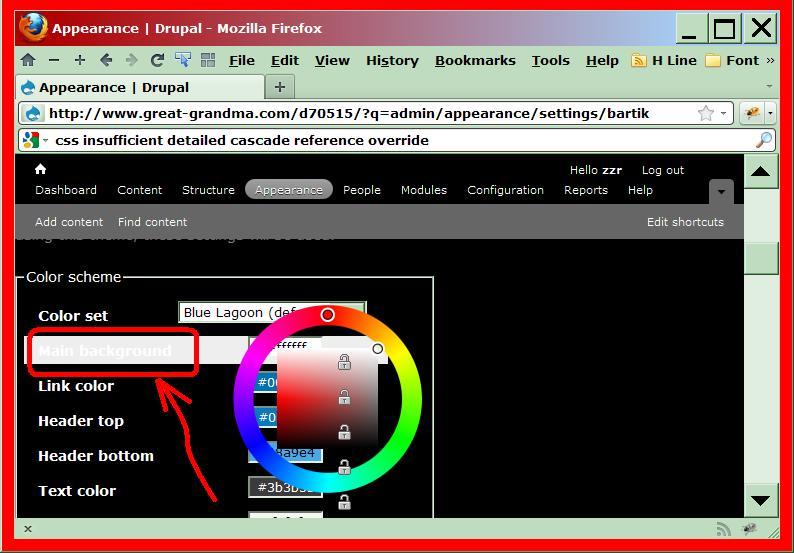Open the Structure admin page
The image size is (794, 553).
pos(208,190)
